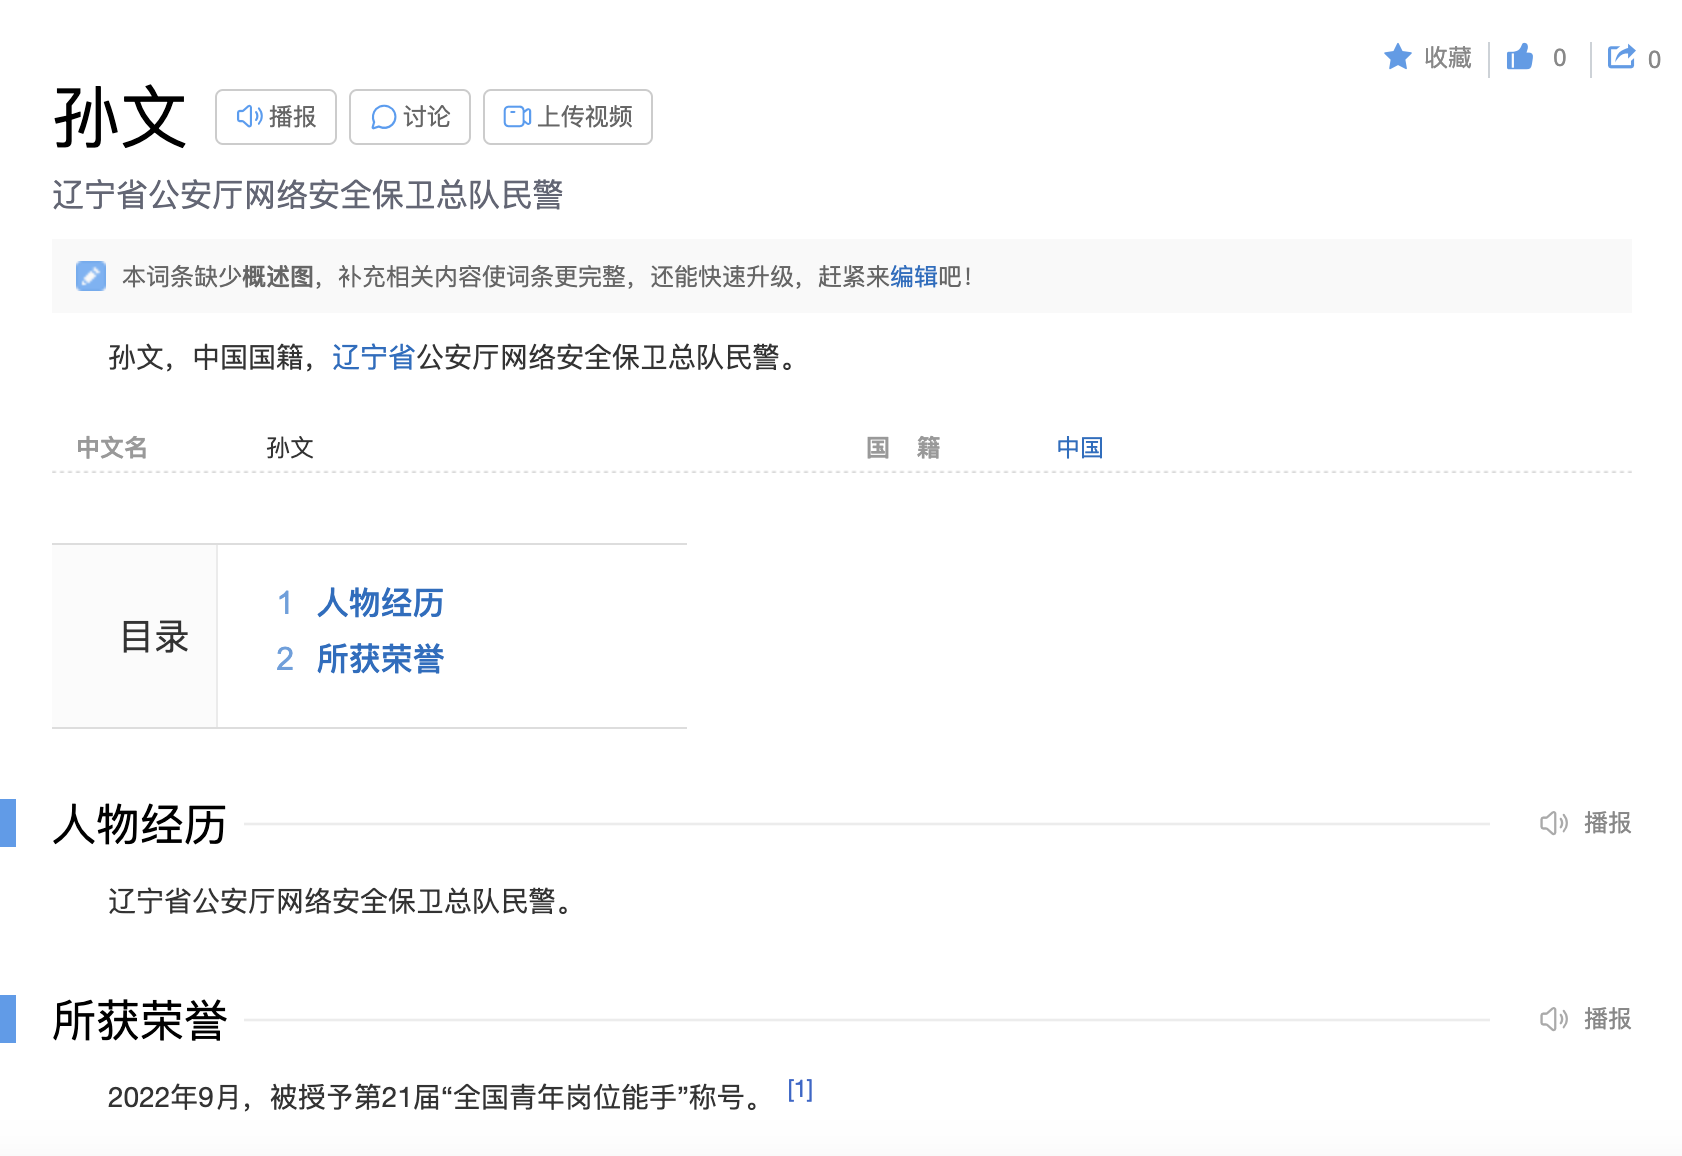Play audio for the 人物经历 section
The width and height of the screenshot is (1682, 1156).
tap(1586, 823)
